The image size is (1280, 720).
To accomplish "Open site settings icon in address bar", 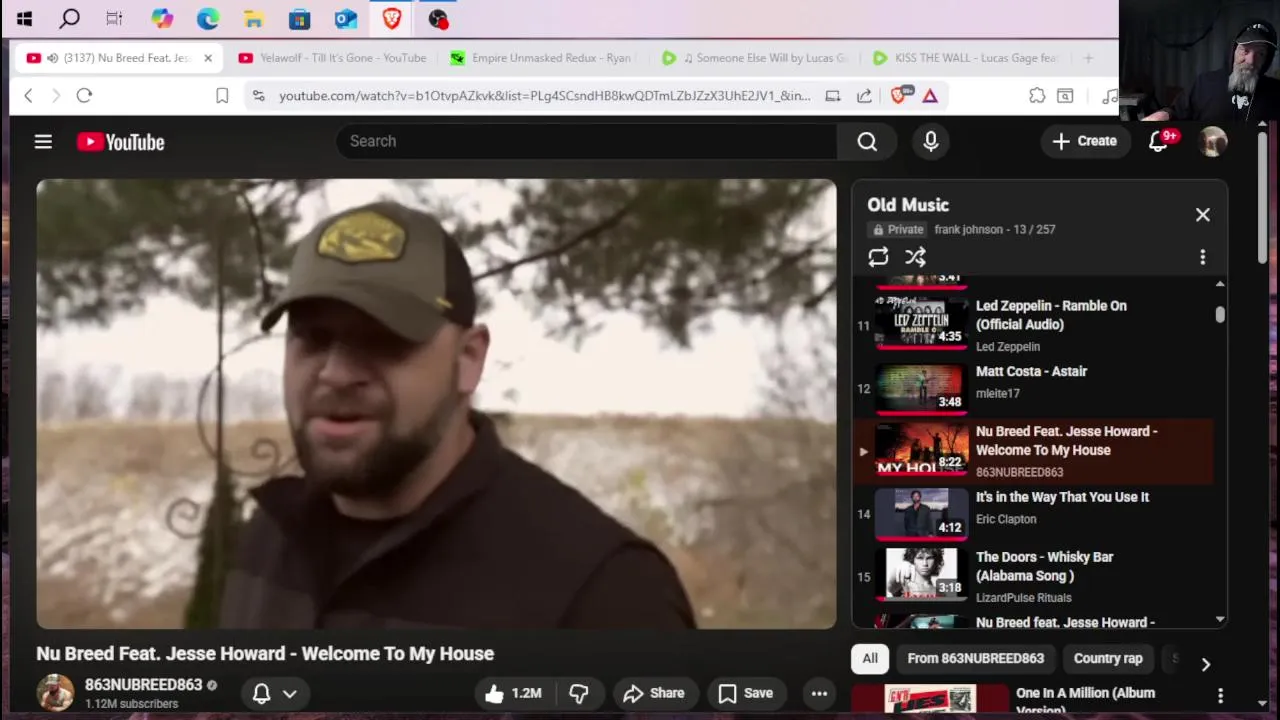I will click(258, 95).
